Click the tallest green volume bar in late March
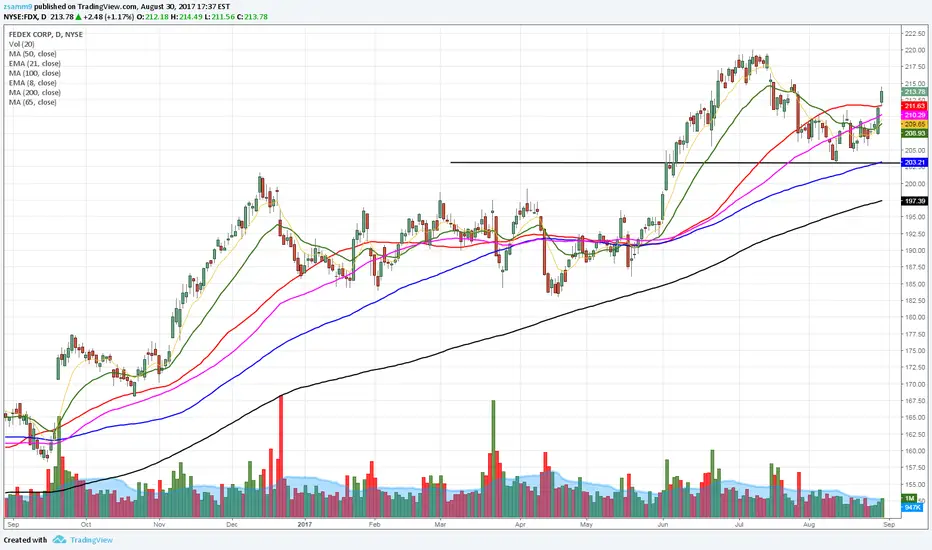Image resolution: width=932 pixels, height=550 pixels. [493, 459]
